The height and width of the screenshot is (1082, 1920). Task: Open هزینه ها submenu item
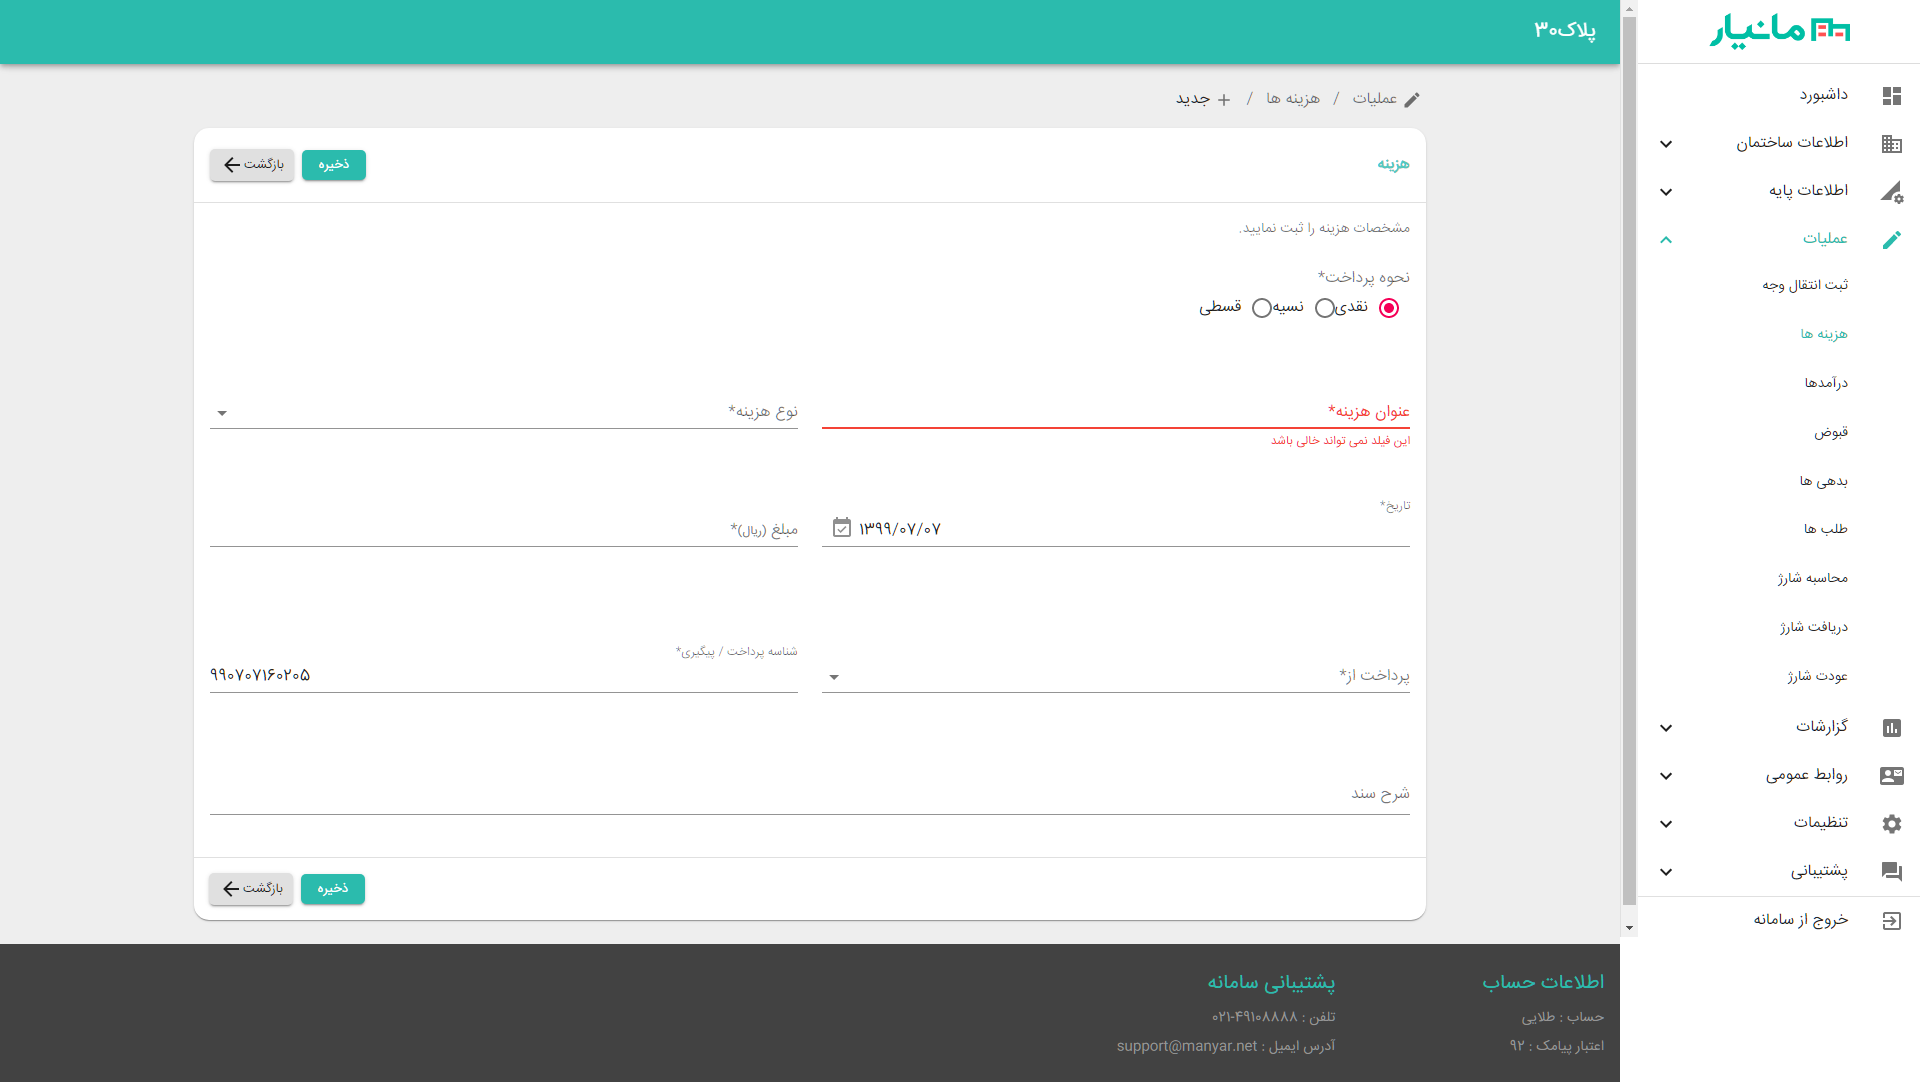click(1824, 334)
